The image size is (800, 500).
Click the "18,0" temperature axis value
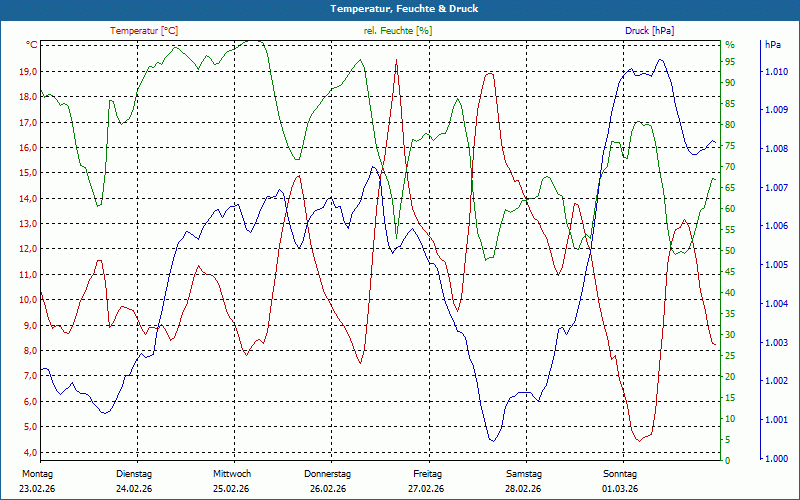tap(29, 97)
